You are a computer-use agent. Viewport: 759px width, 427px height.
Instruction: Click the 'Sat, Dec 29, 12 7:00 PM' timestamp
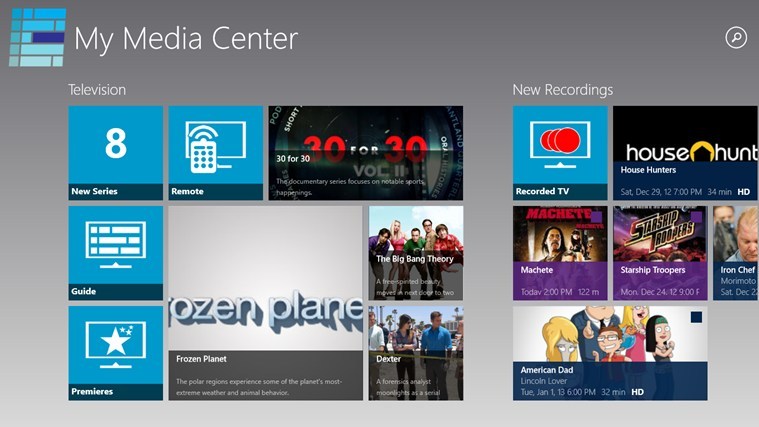pyautogui.click(x=661, y=192)
